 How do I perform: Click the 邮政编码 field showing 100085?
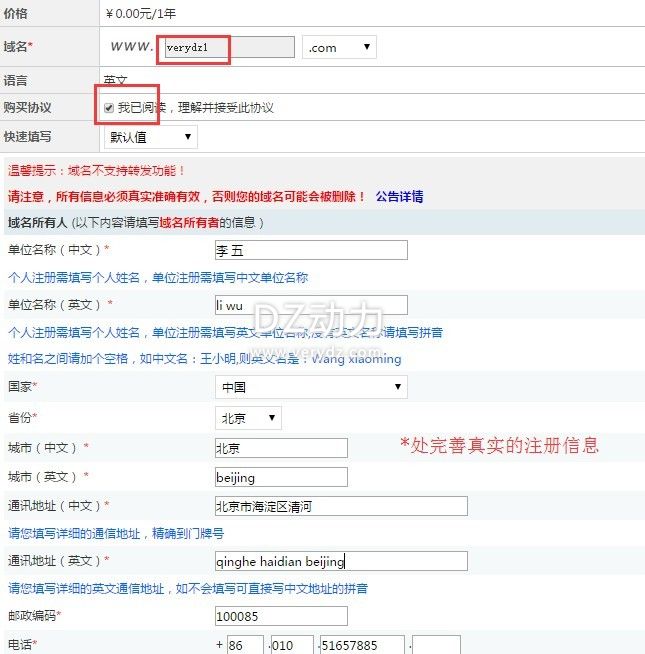click(281, 617)
